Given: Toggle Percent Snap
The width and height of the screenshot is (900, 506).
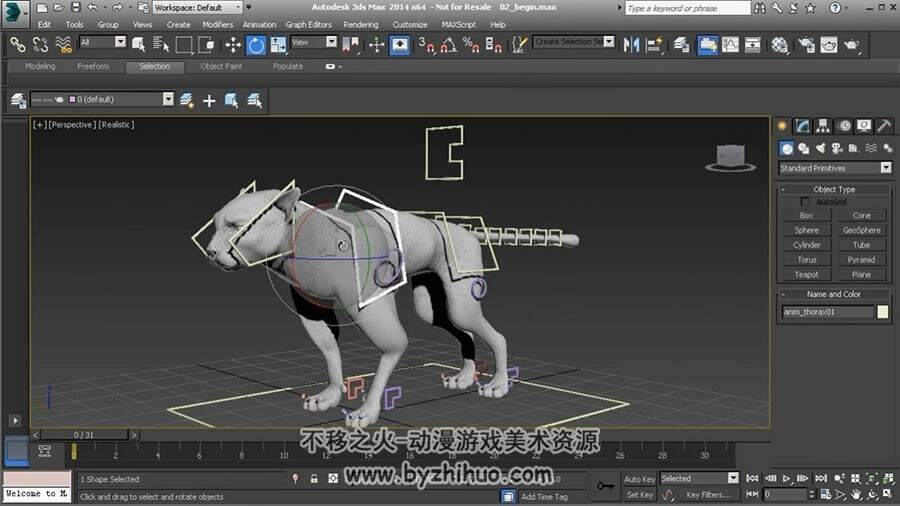Looking at the screenshot, I should tap(471, 44).
